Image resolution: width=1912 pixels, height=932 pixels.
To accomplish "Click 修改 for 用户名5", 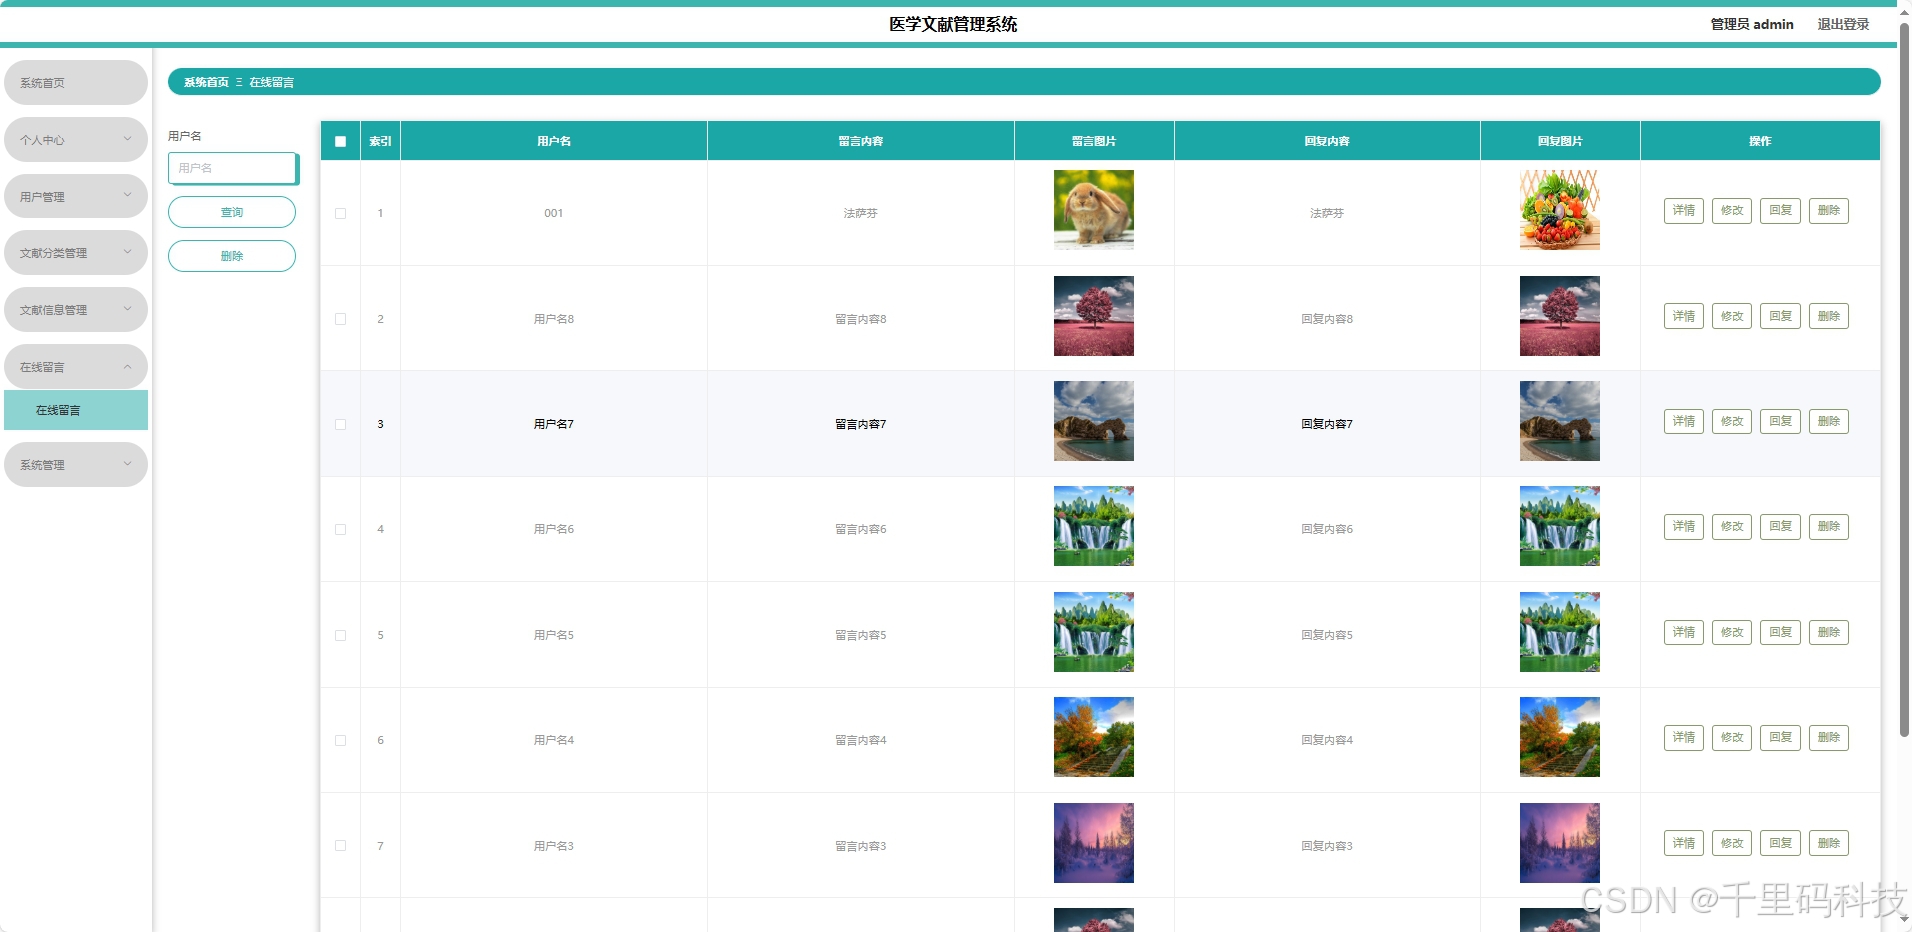I will pos(1732,632).
